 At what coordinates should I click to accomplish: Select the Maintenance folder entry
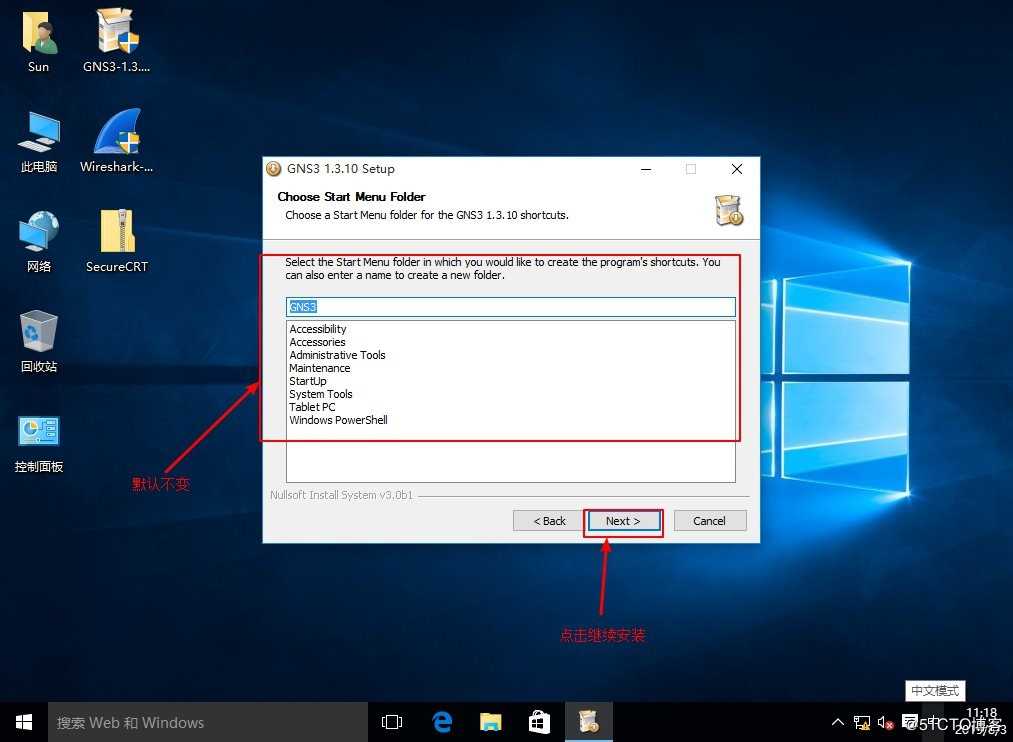click(x=320, y=368)
